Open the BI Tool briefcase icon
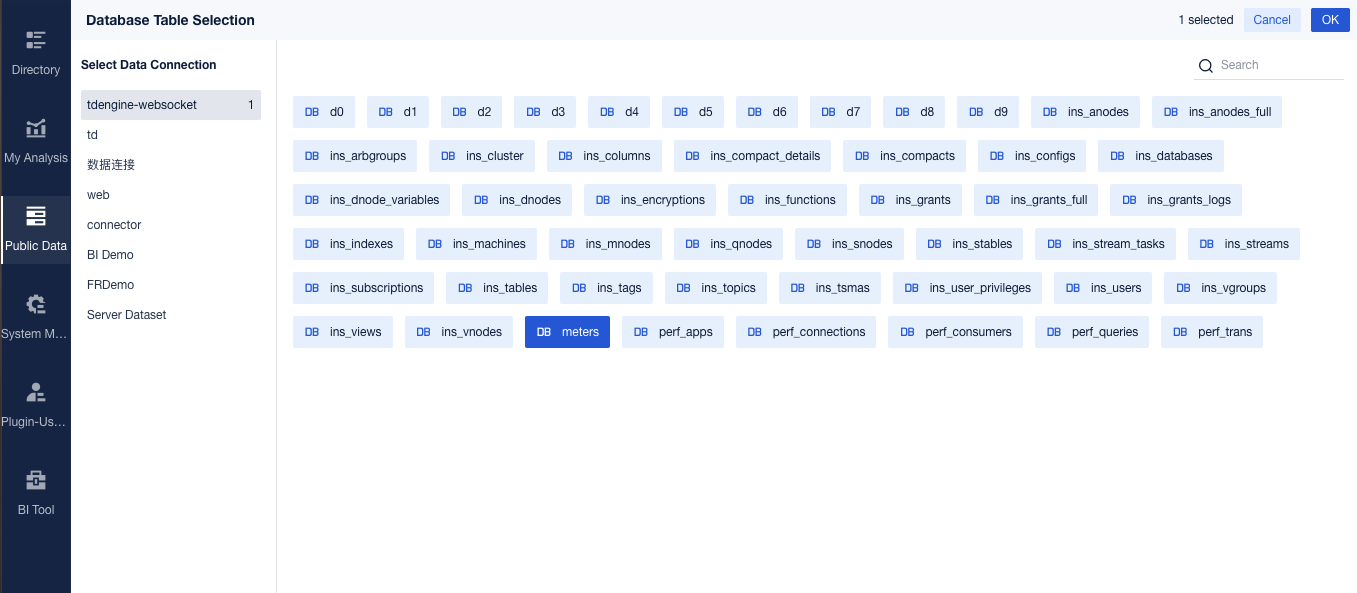 (x=36, y=480)
